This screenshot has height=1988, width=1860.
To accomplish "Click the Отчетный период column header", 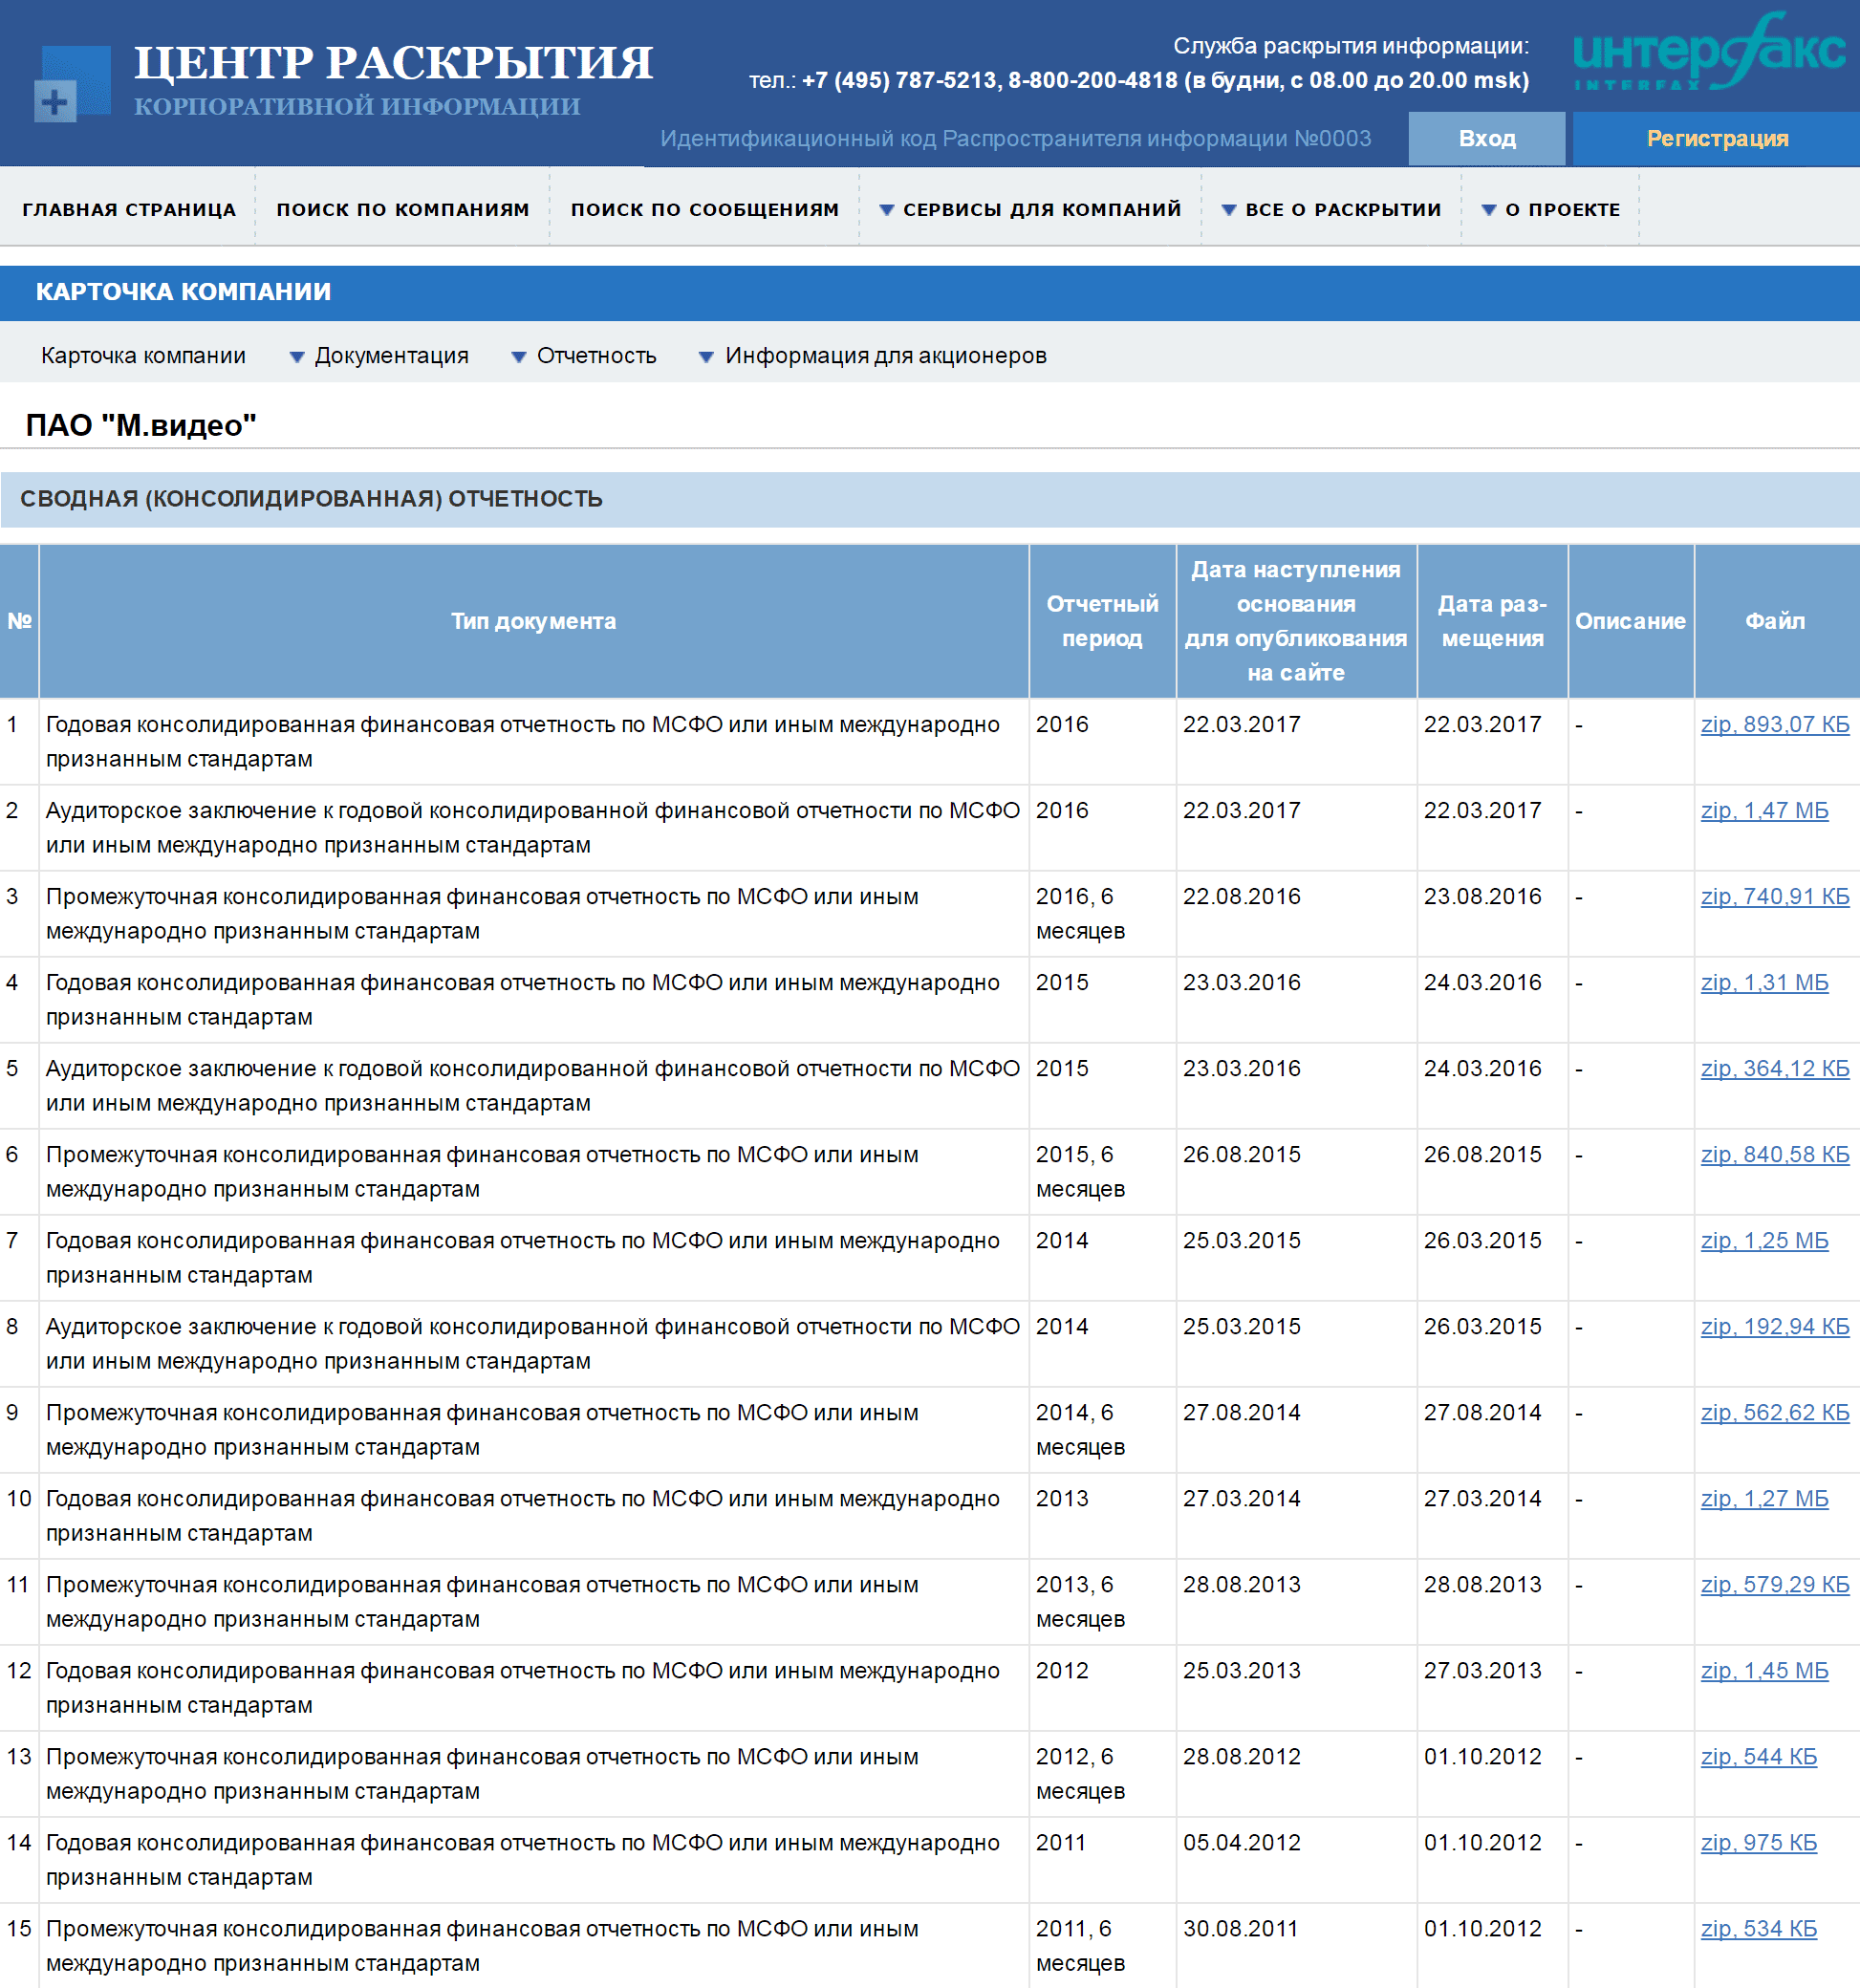I will (1101, 621).
